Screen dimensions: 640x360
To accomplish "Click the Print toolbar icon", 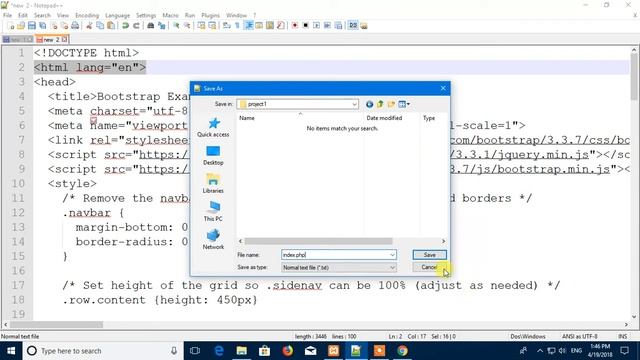I will click(75, 26).
